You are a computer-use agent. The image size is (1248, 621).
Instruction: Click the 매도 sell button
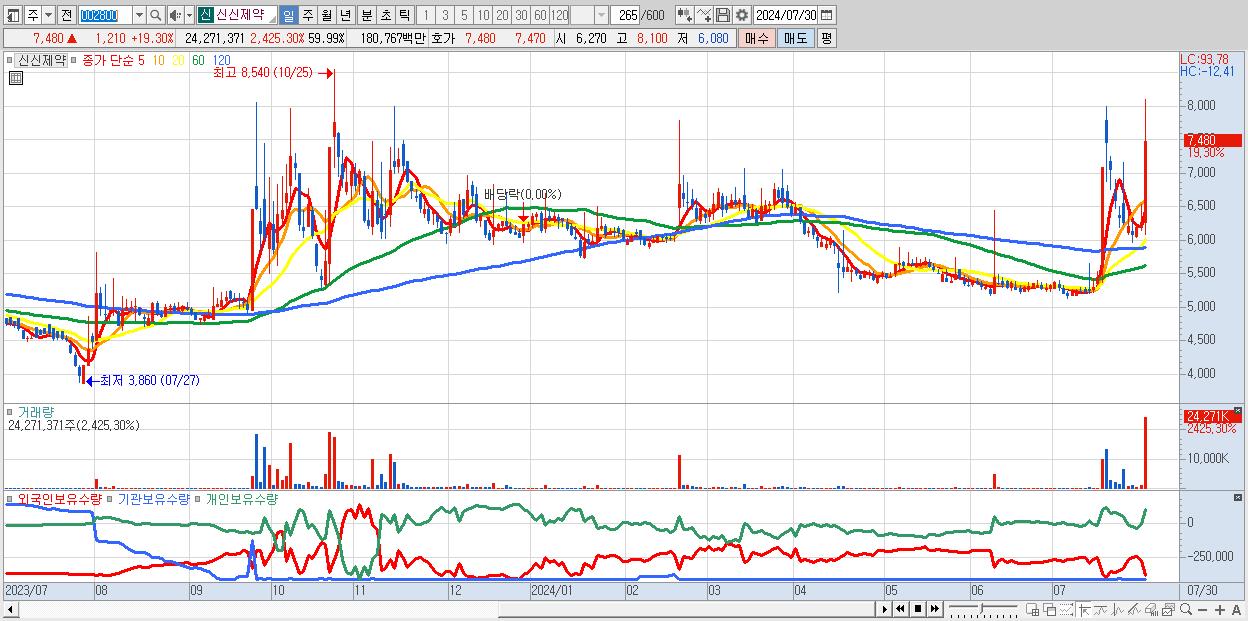pyautogui.click(x=795, y=38)
